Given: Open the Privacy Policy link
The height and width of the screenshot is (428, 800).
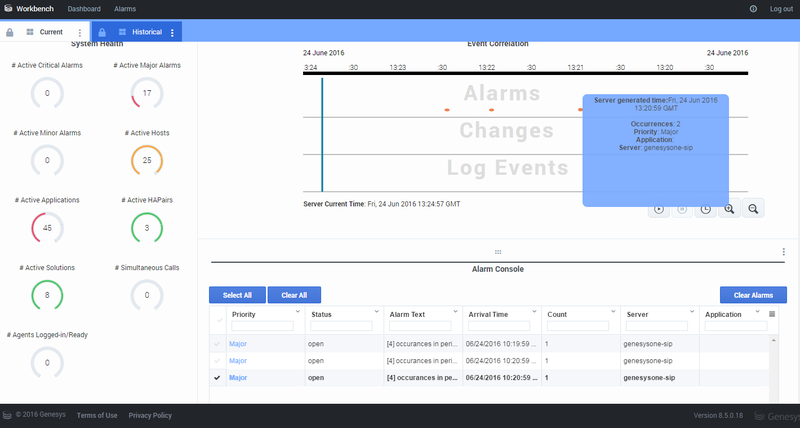Looking at the screenshot, I should [x=150, y=415].
